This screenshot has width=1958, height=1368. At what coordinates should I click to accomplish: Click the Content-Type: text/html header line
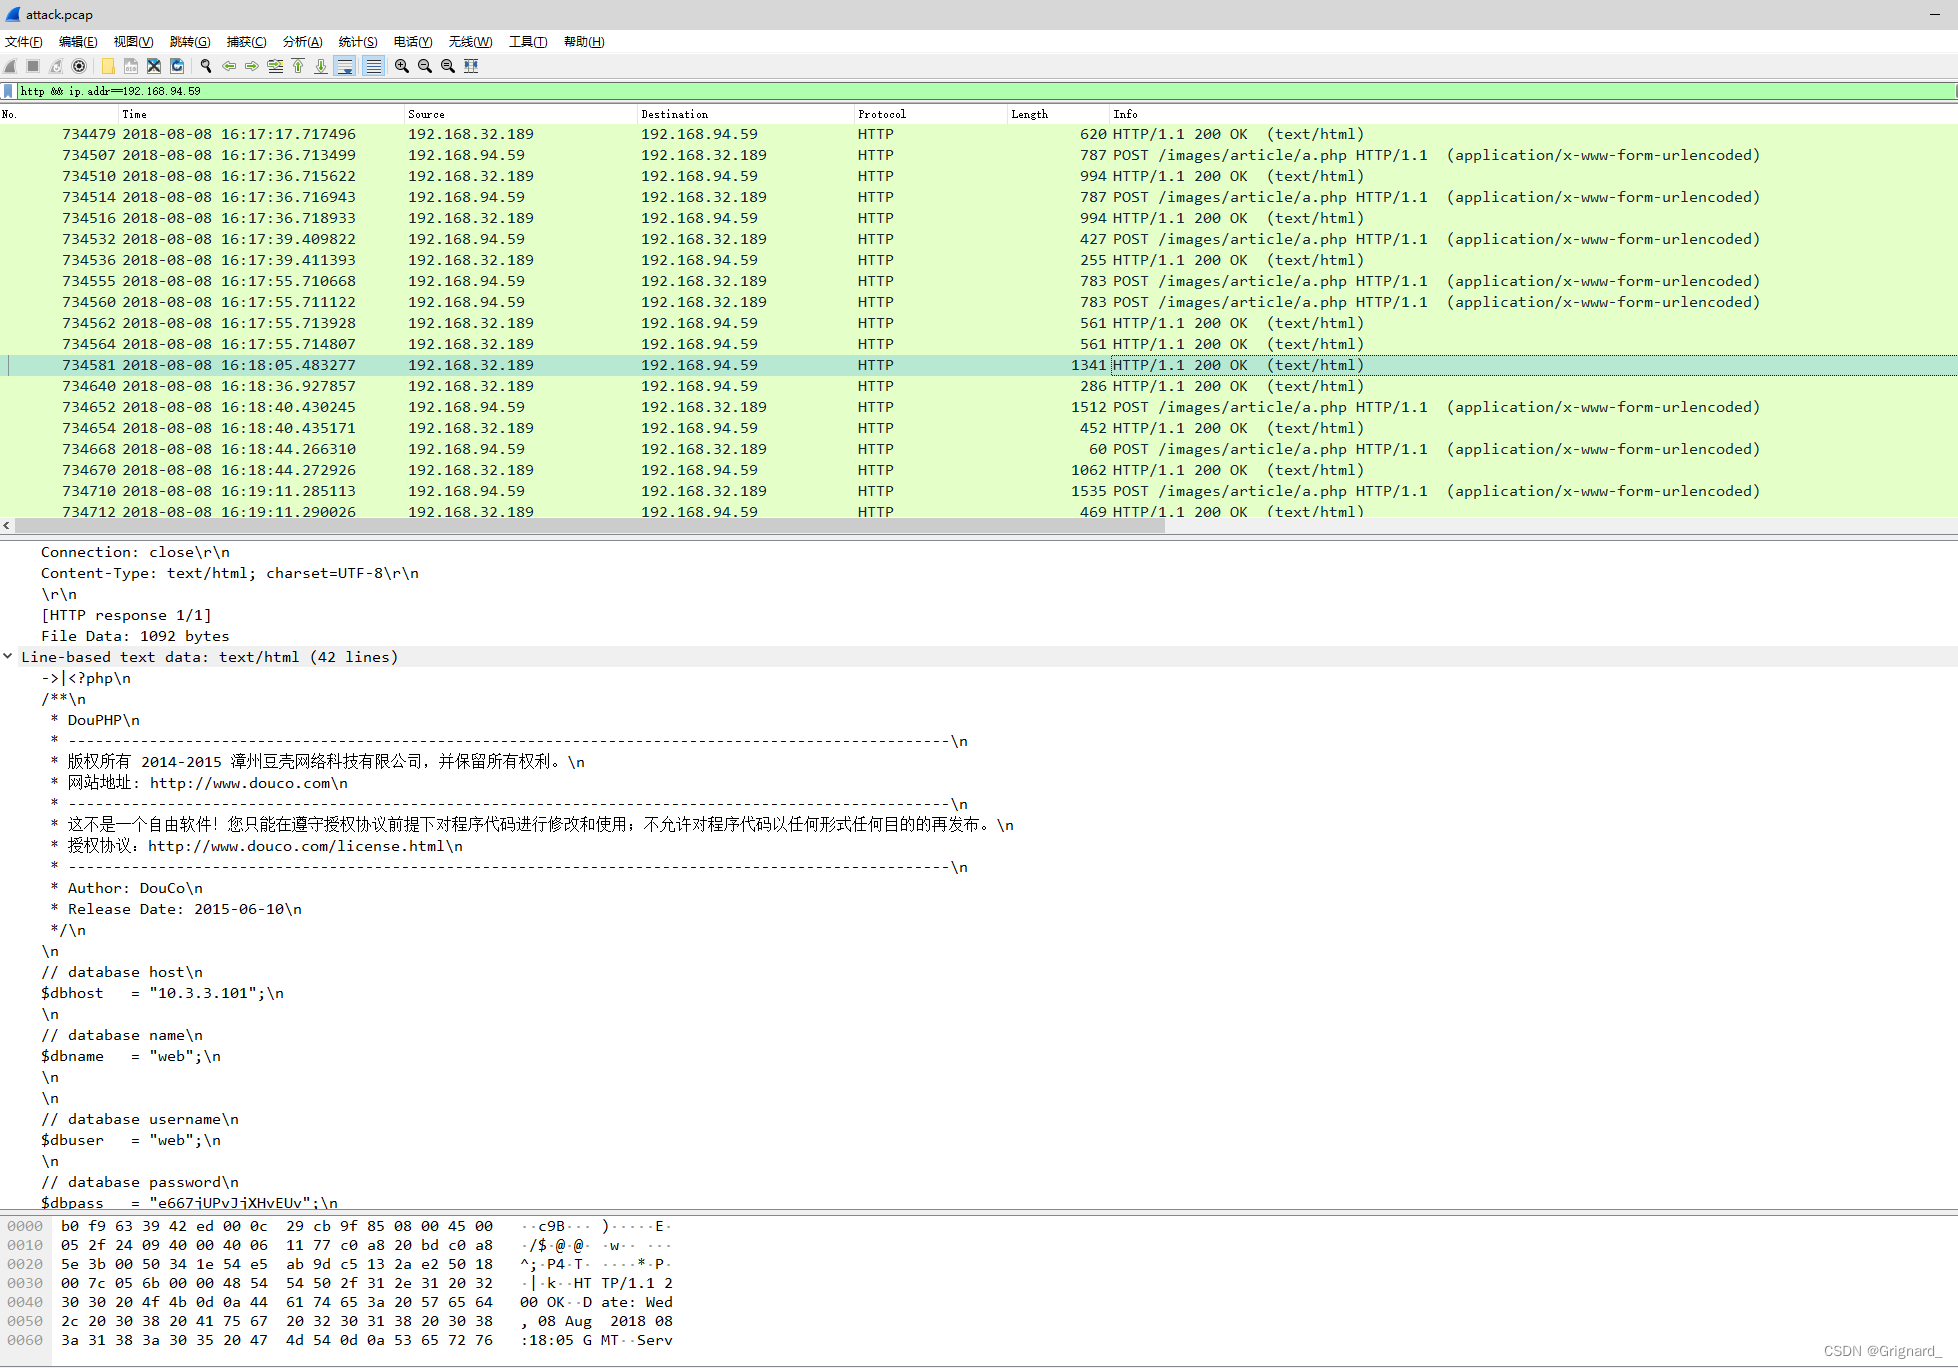[230, 573]
